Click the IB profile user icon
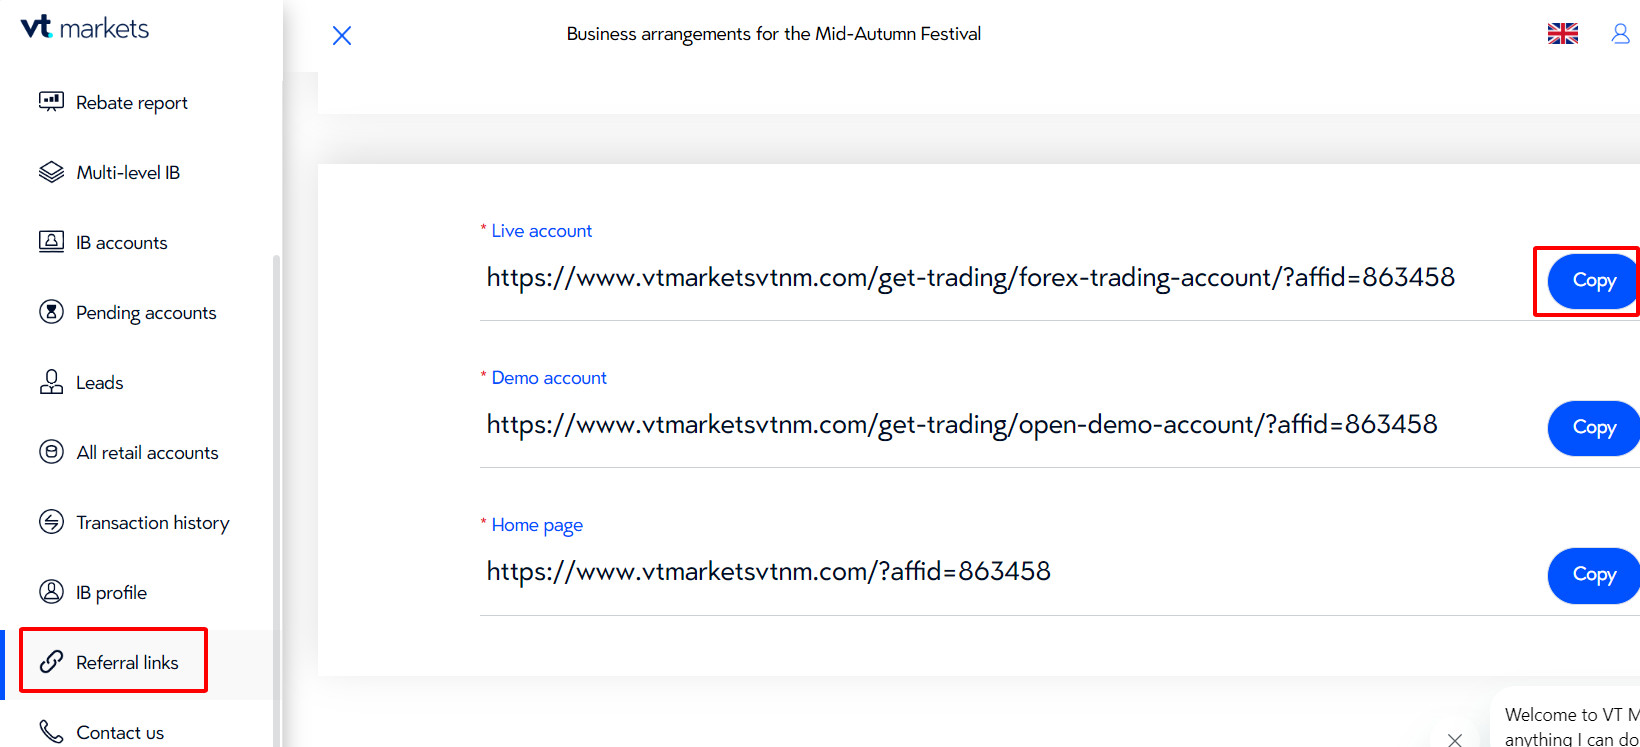The image size is (1640, 747). coord(51,592)
